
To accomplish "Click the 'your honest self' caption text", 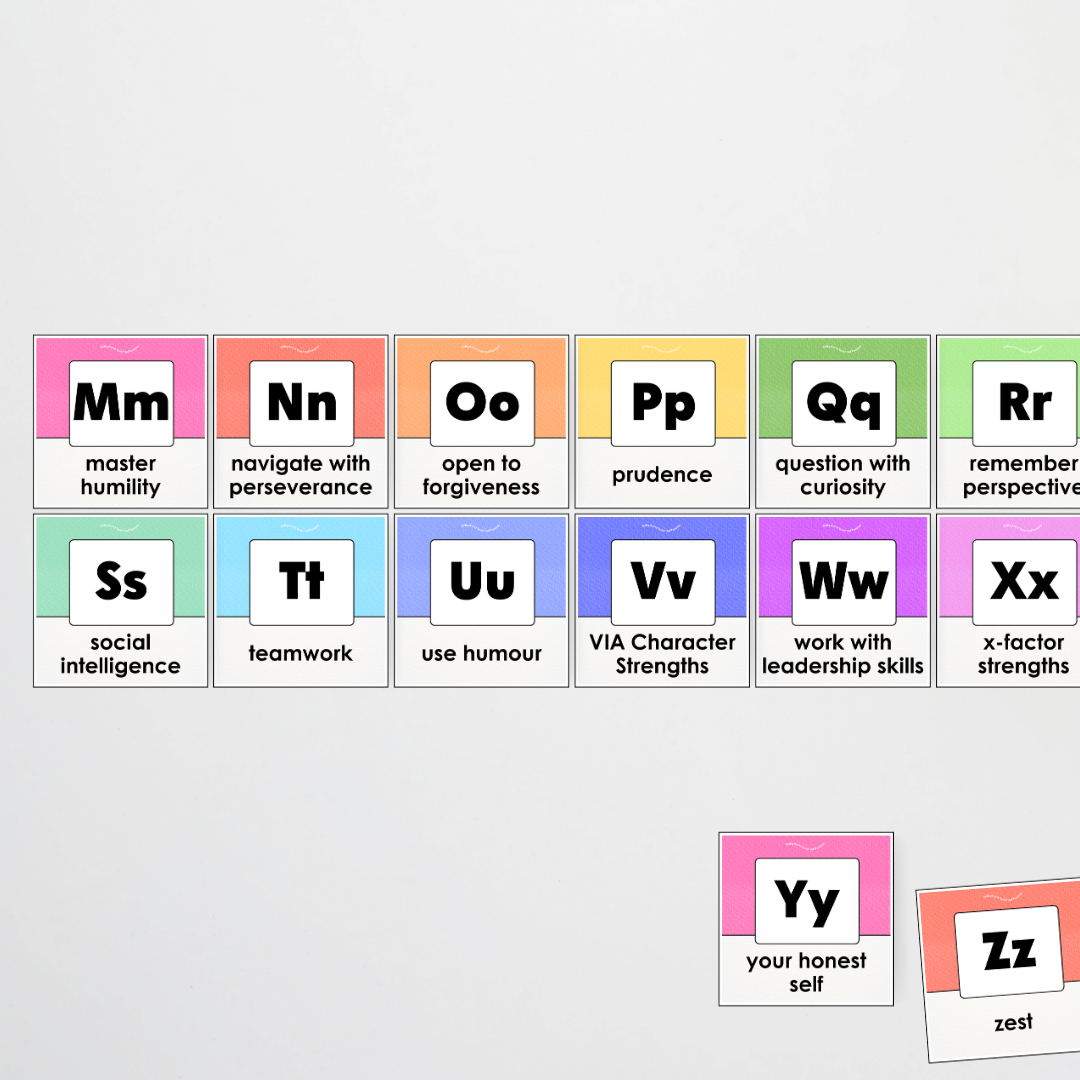I will click(806, 975).
